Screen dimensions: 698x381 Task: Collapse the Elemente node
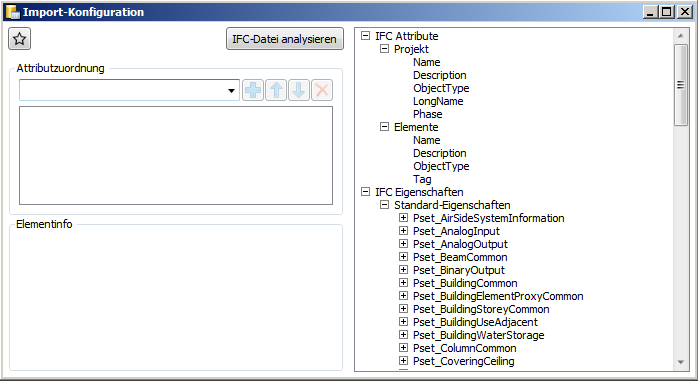pyautogui.click(x=384, y=127)
